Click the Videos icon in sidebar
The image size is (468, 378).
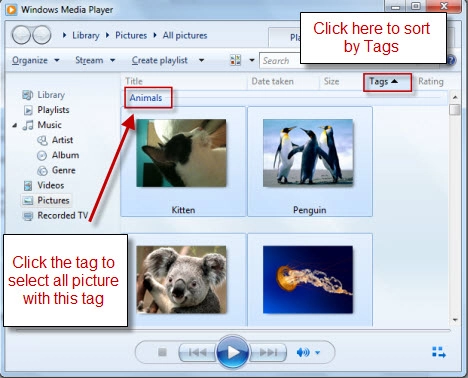28,185
